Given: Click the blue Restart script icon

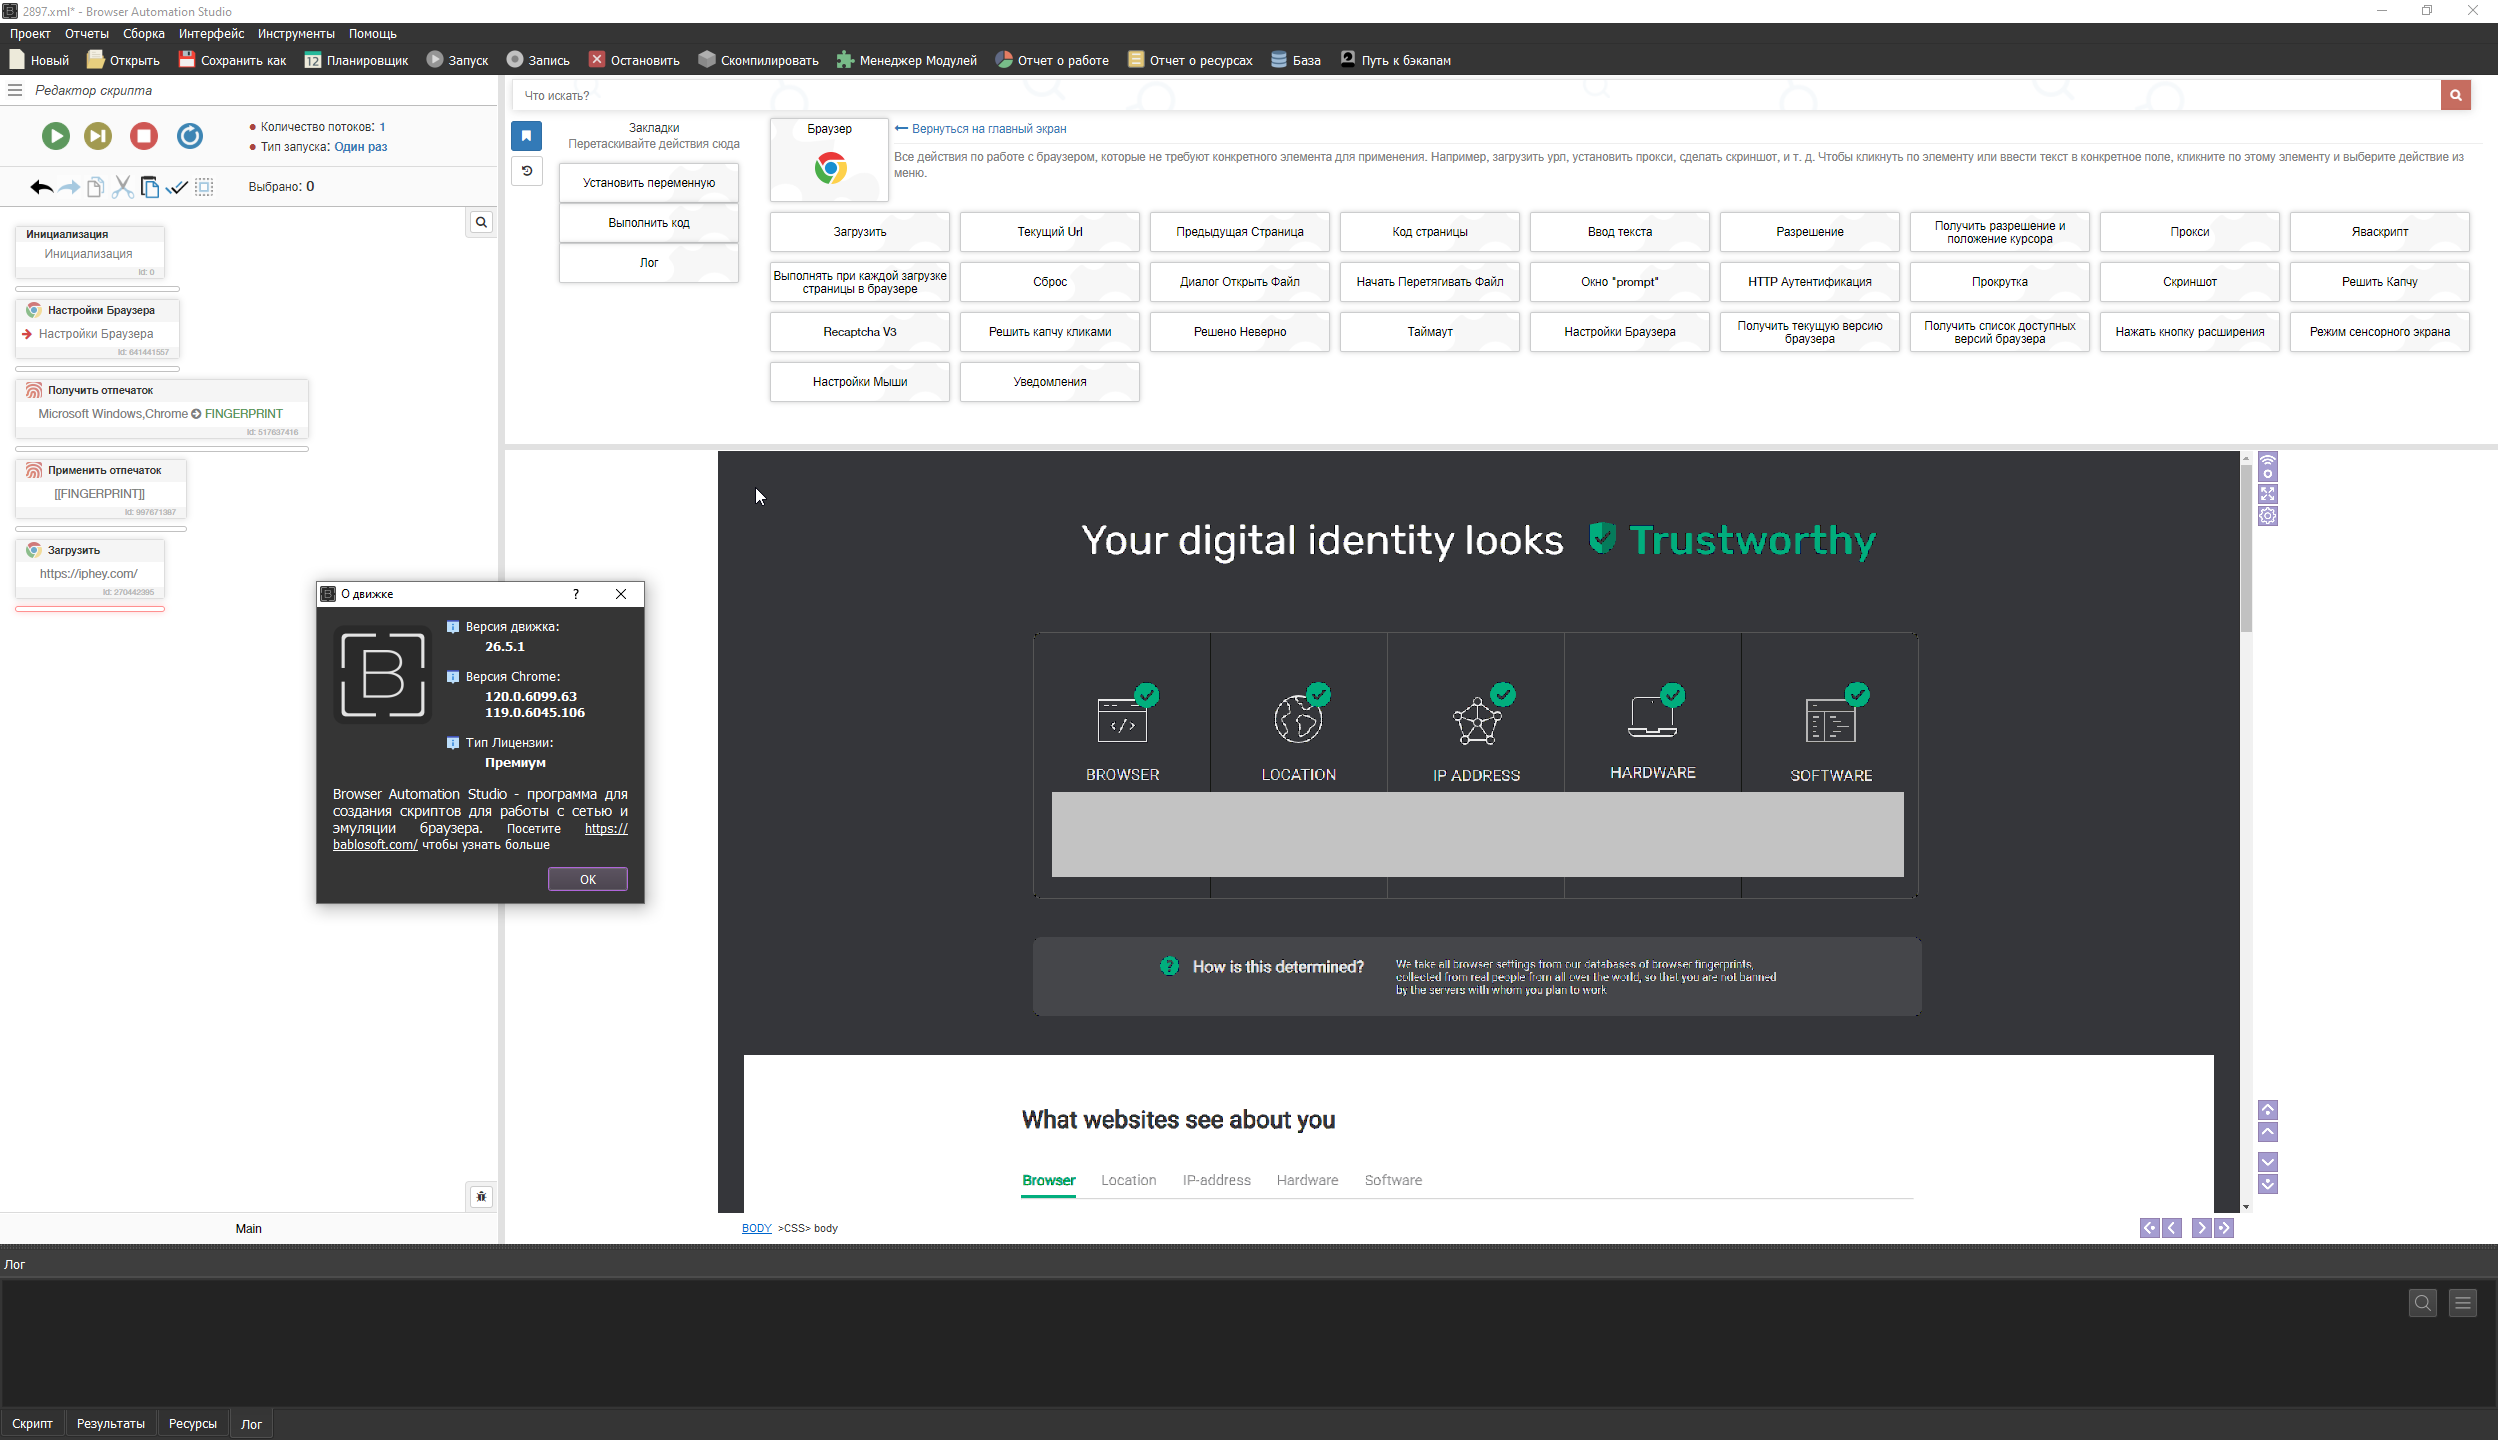Looking at the screenshot, I should (190, 136).
